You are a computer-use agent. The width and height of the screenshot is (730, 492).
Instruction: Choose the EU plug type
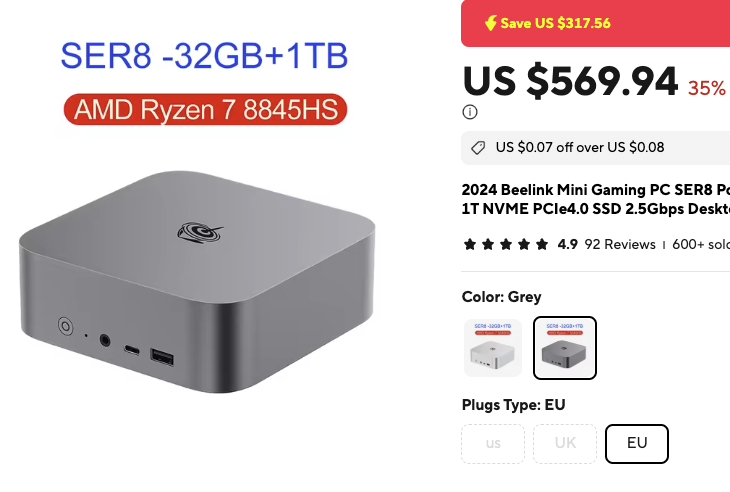pos(637,444)
